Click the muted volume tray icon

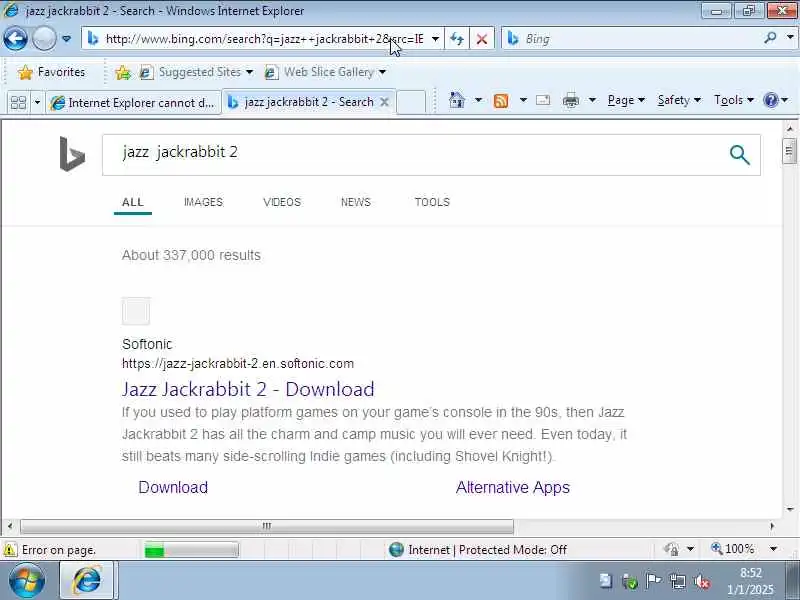pyautogui.click(x=702, y=581)
